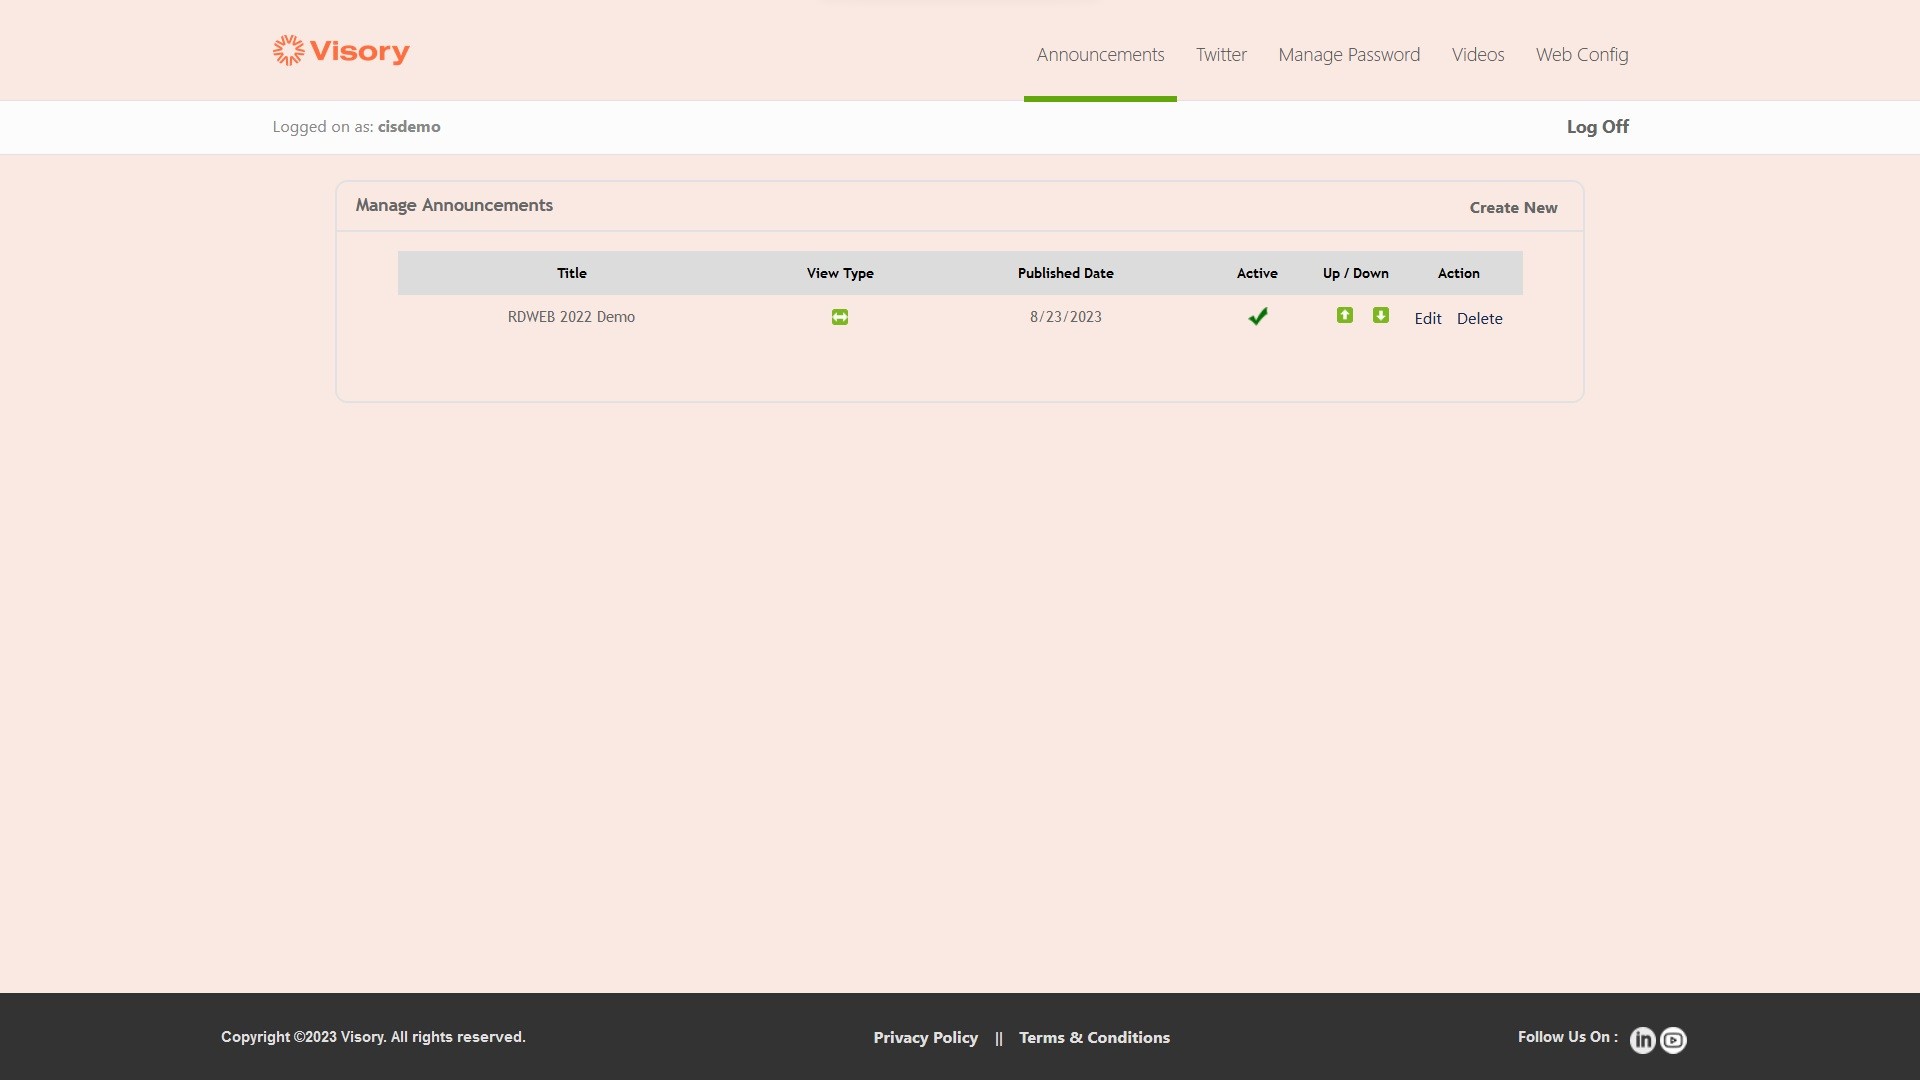View the Terms & Conditions
The width and height of the screenshot is (1920, 1080).
coord(1094,1037)
